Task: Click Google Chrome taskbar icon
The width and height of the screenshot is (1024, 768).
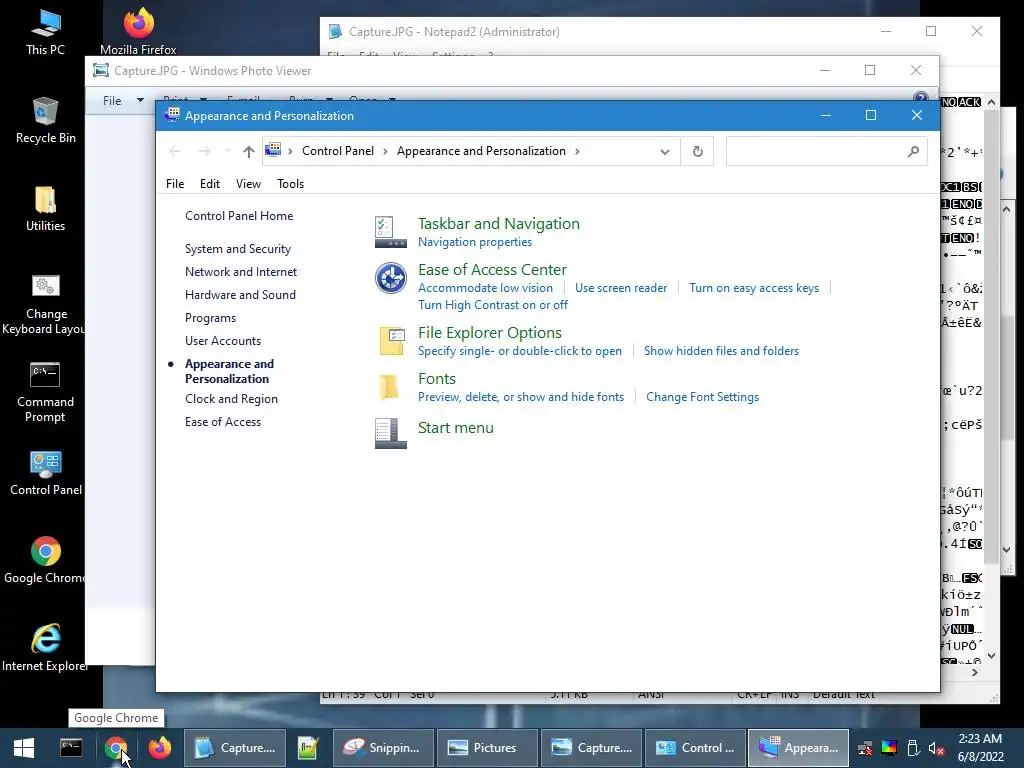Action: [115, 748]
